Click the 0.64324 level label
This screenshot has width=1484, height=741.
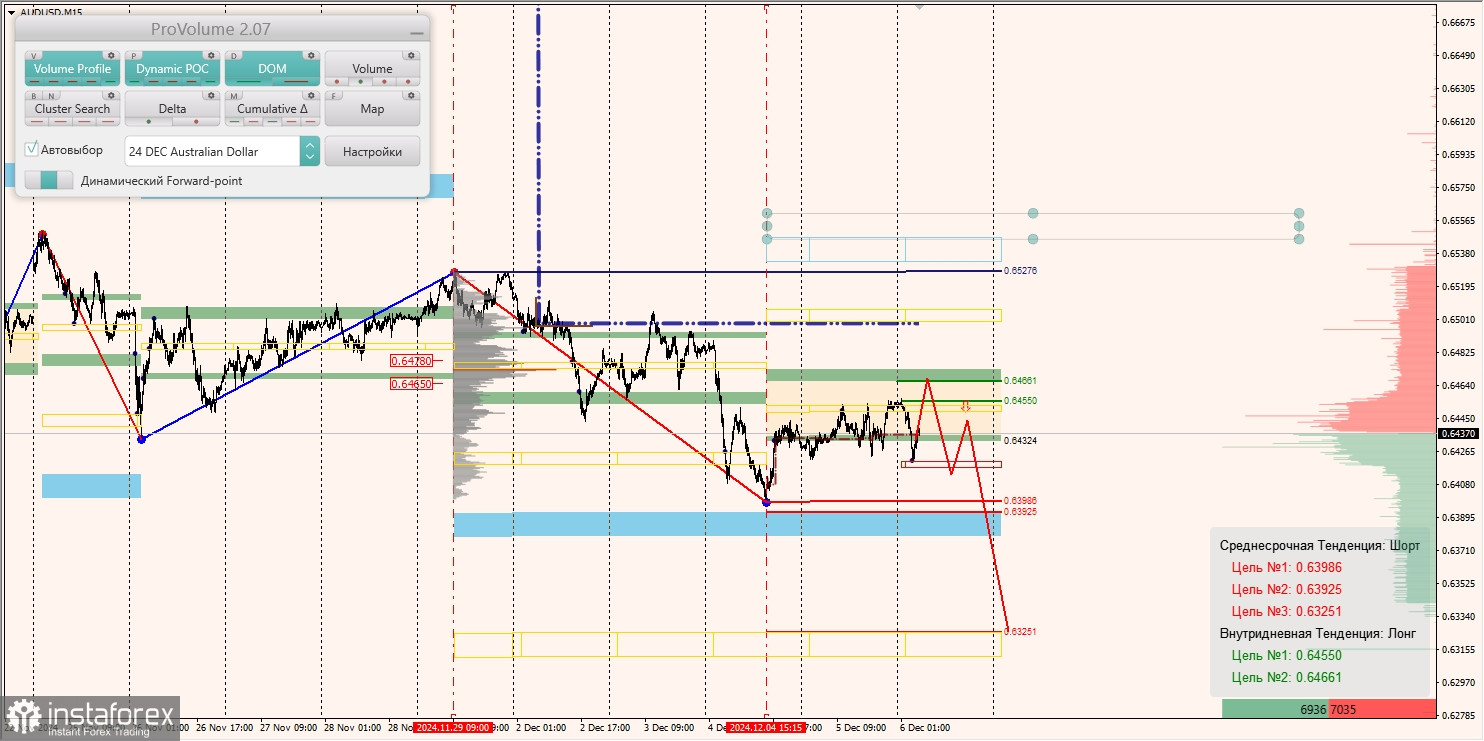pyautogui.click(x=1020, y=440)
